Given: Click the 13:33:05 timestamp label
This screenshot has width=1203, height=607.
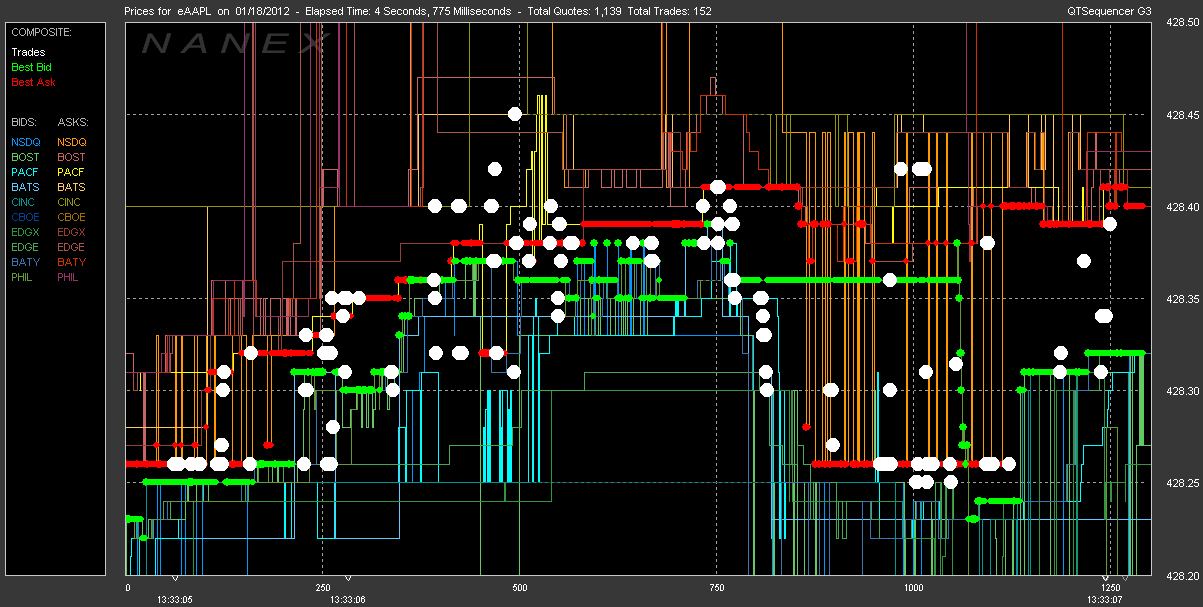Looking at the screenshot, I should (x=175, y=598).
